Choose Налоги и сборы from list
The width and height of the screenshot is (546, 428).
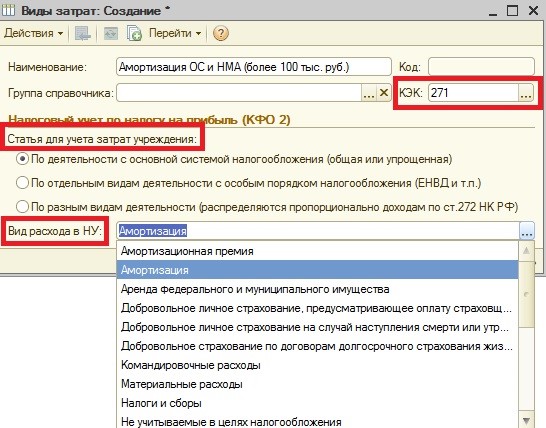[317, 403]
